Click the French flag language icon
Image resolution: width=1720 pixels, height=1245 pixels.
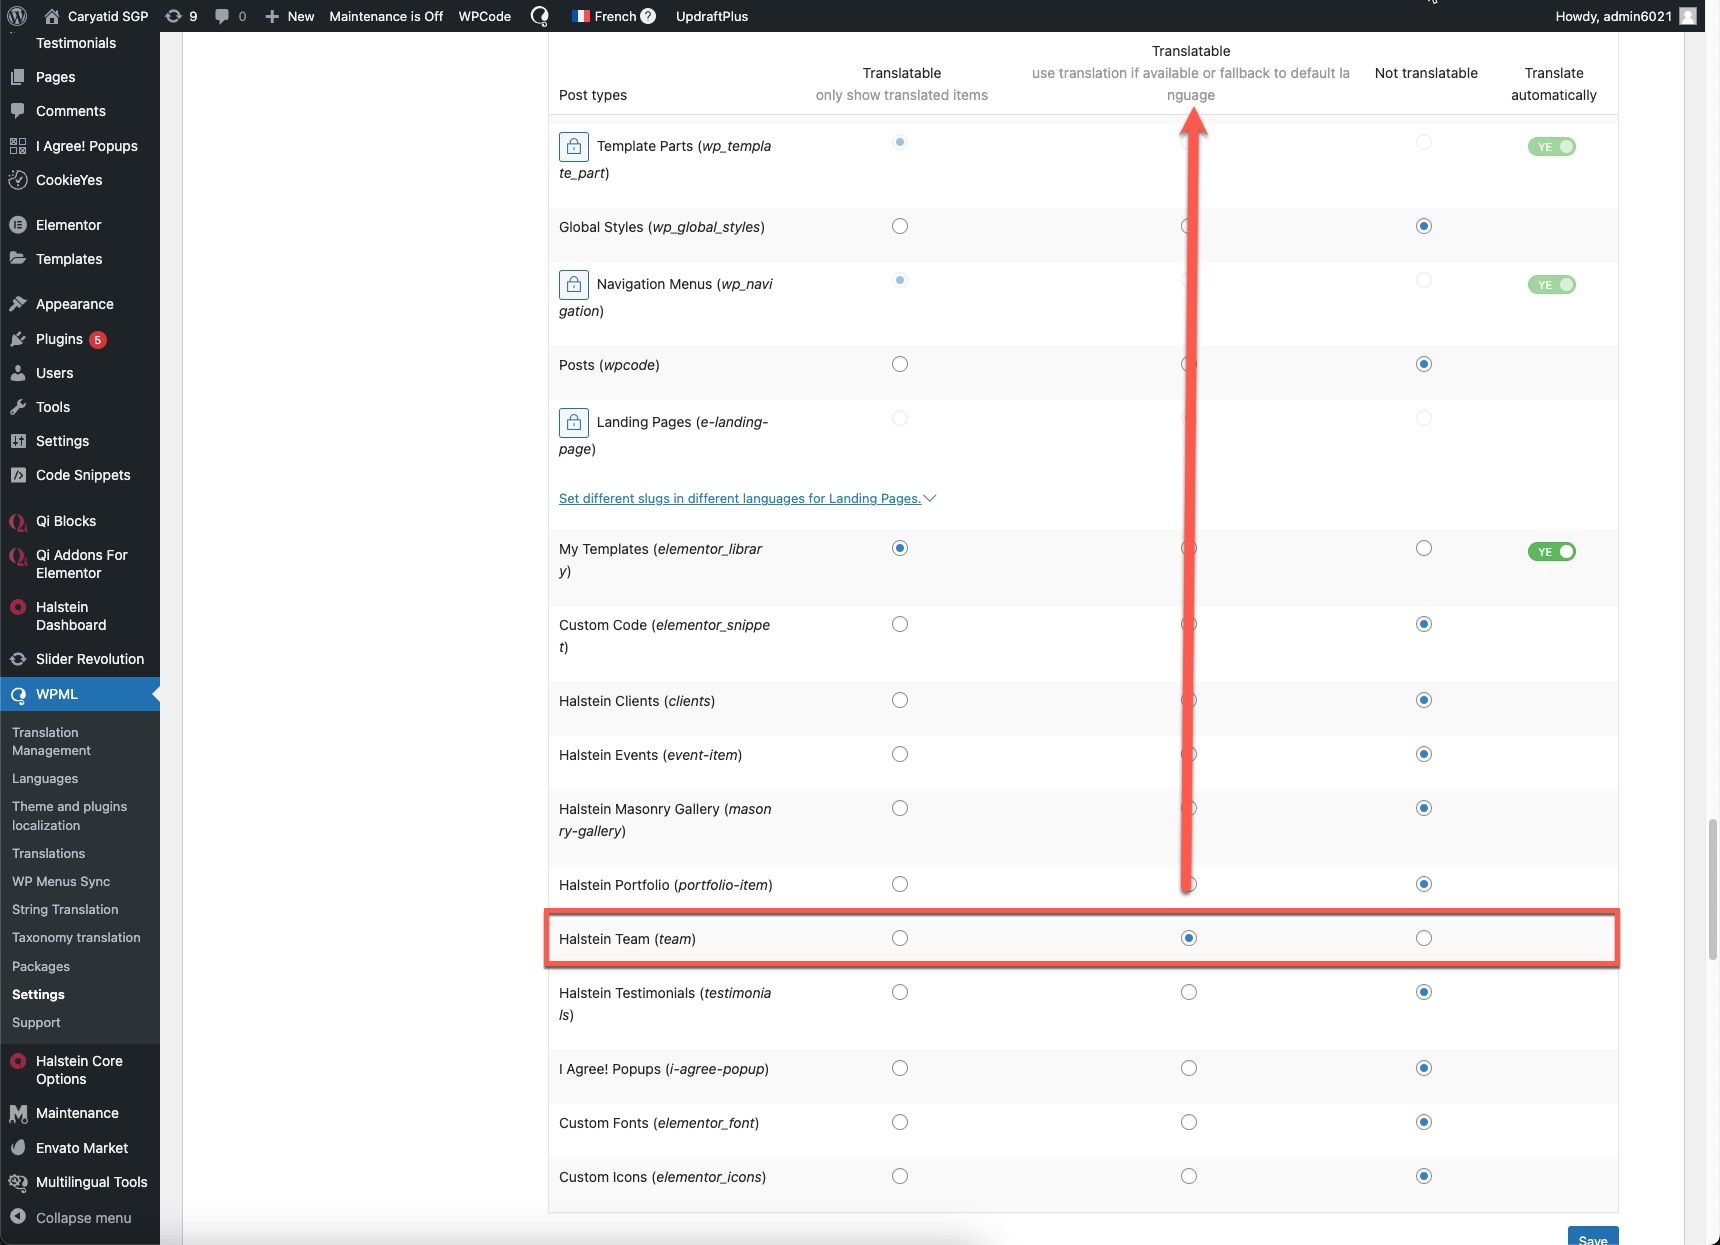coord(581,16)
